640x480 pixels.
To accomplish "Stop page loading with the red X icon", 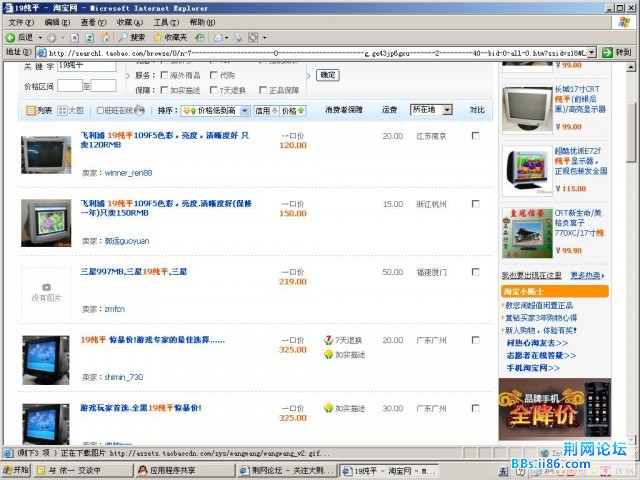I will [x=74, y=38].
